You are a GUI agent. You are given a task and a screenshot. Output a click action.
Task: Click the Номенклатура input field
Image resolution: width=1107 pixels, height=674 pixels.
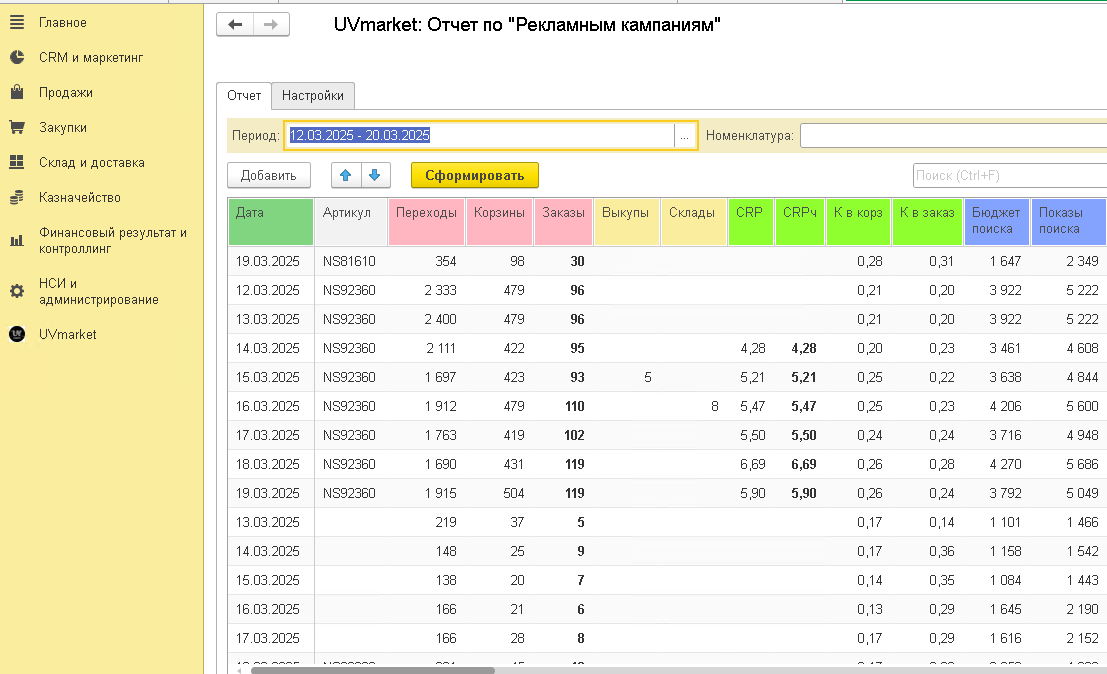[x=953, y=136]
